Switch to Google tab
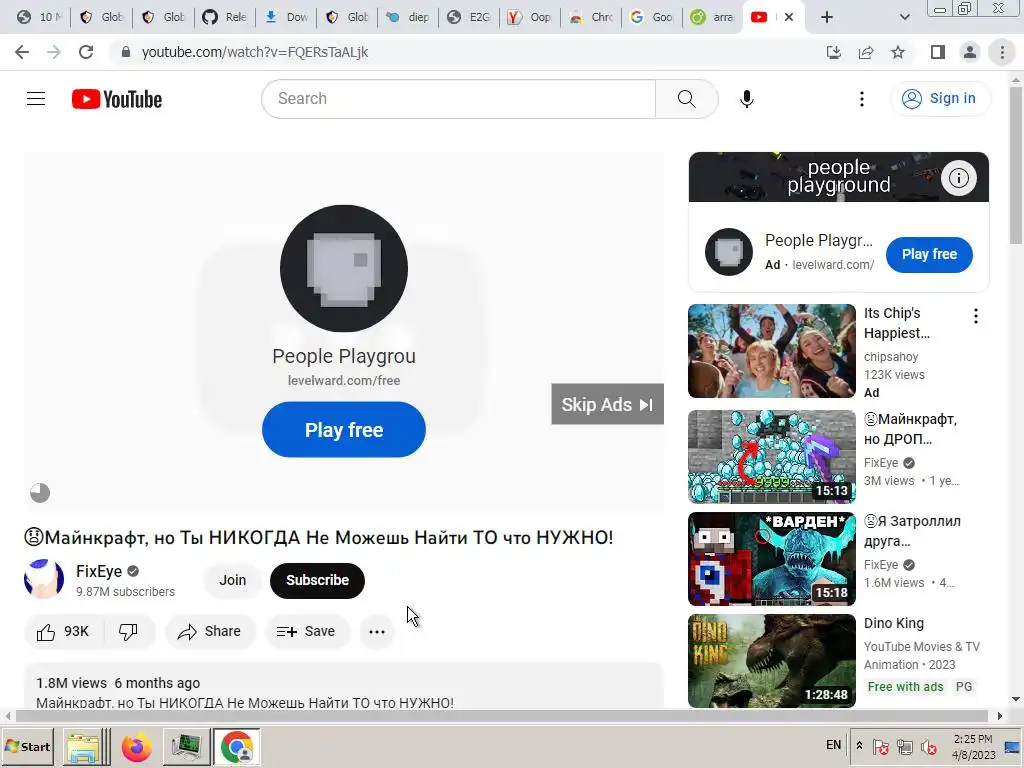This screenshot has height=768, width=1024. tap(651, 17)
